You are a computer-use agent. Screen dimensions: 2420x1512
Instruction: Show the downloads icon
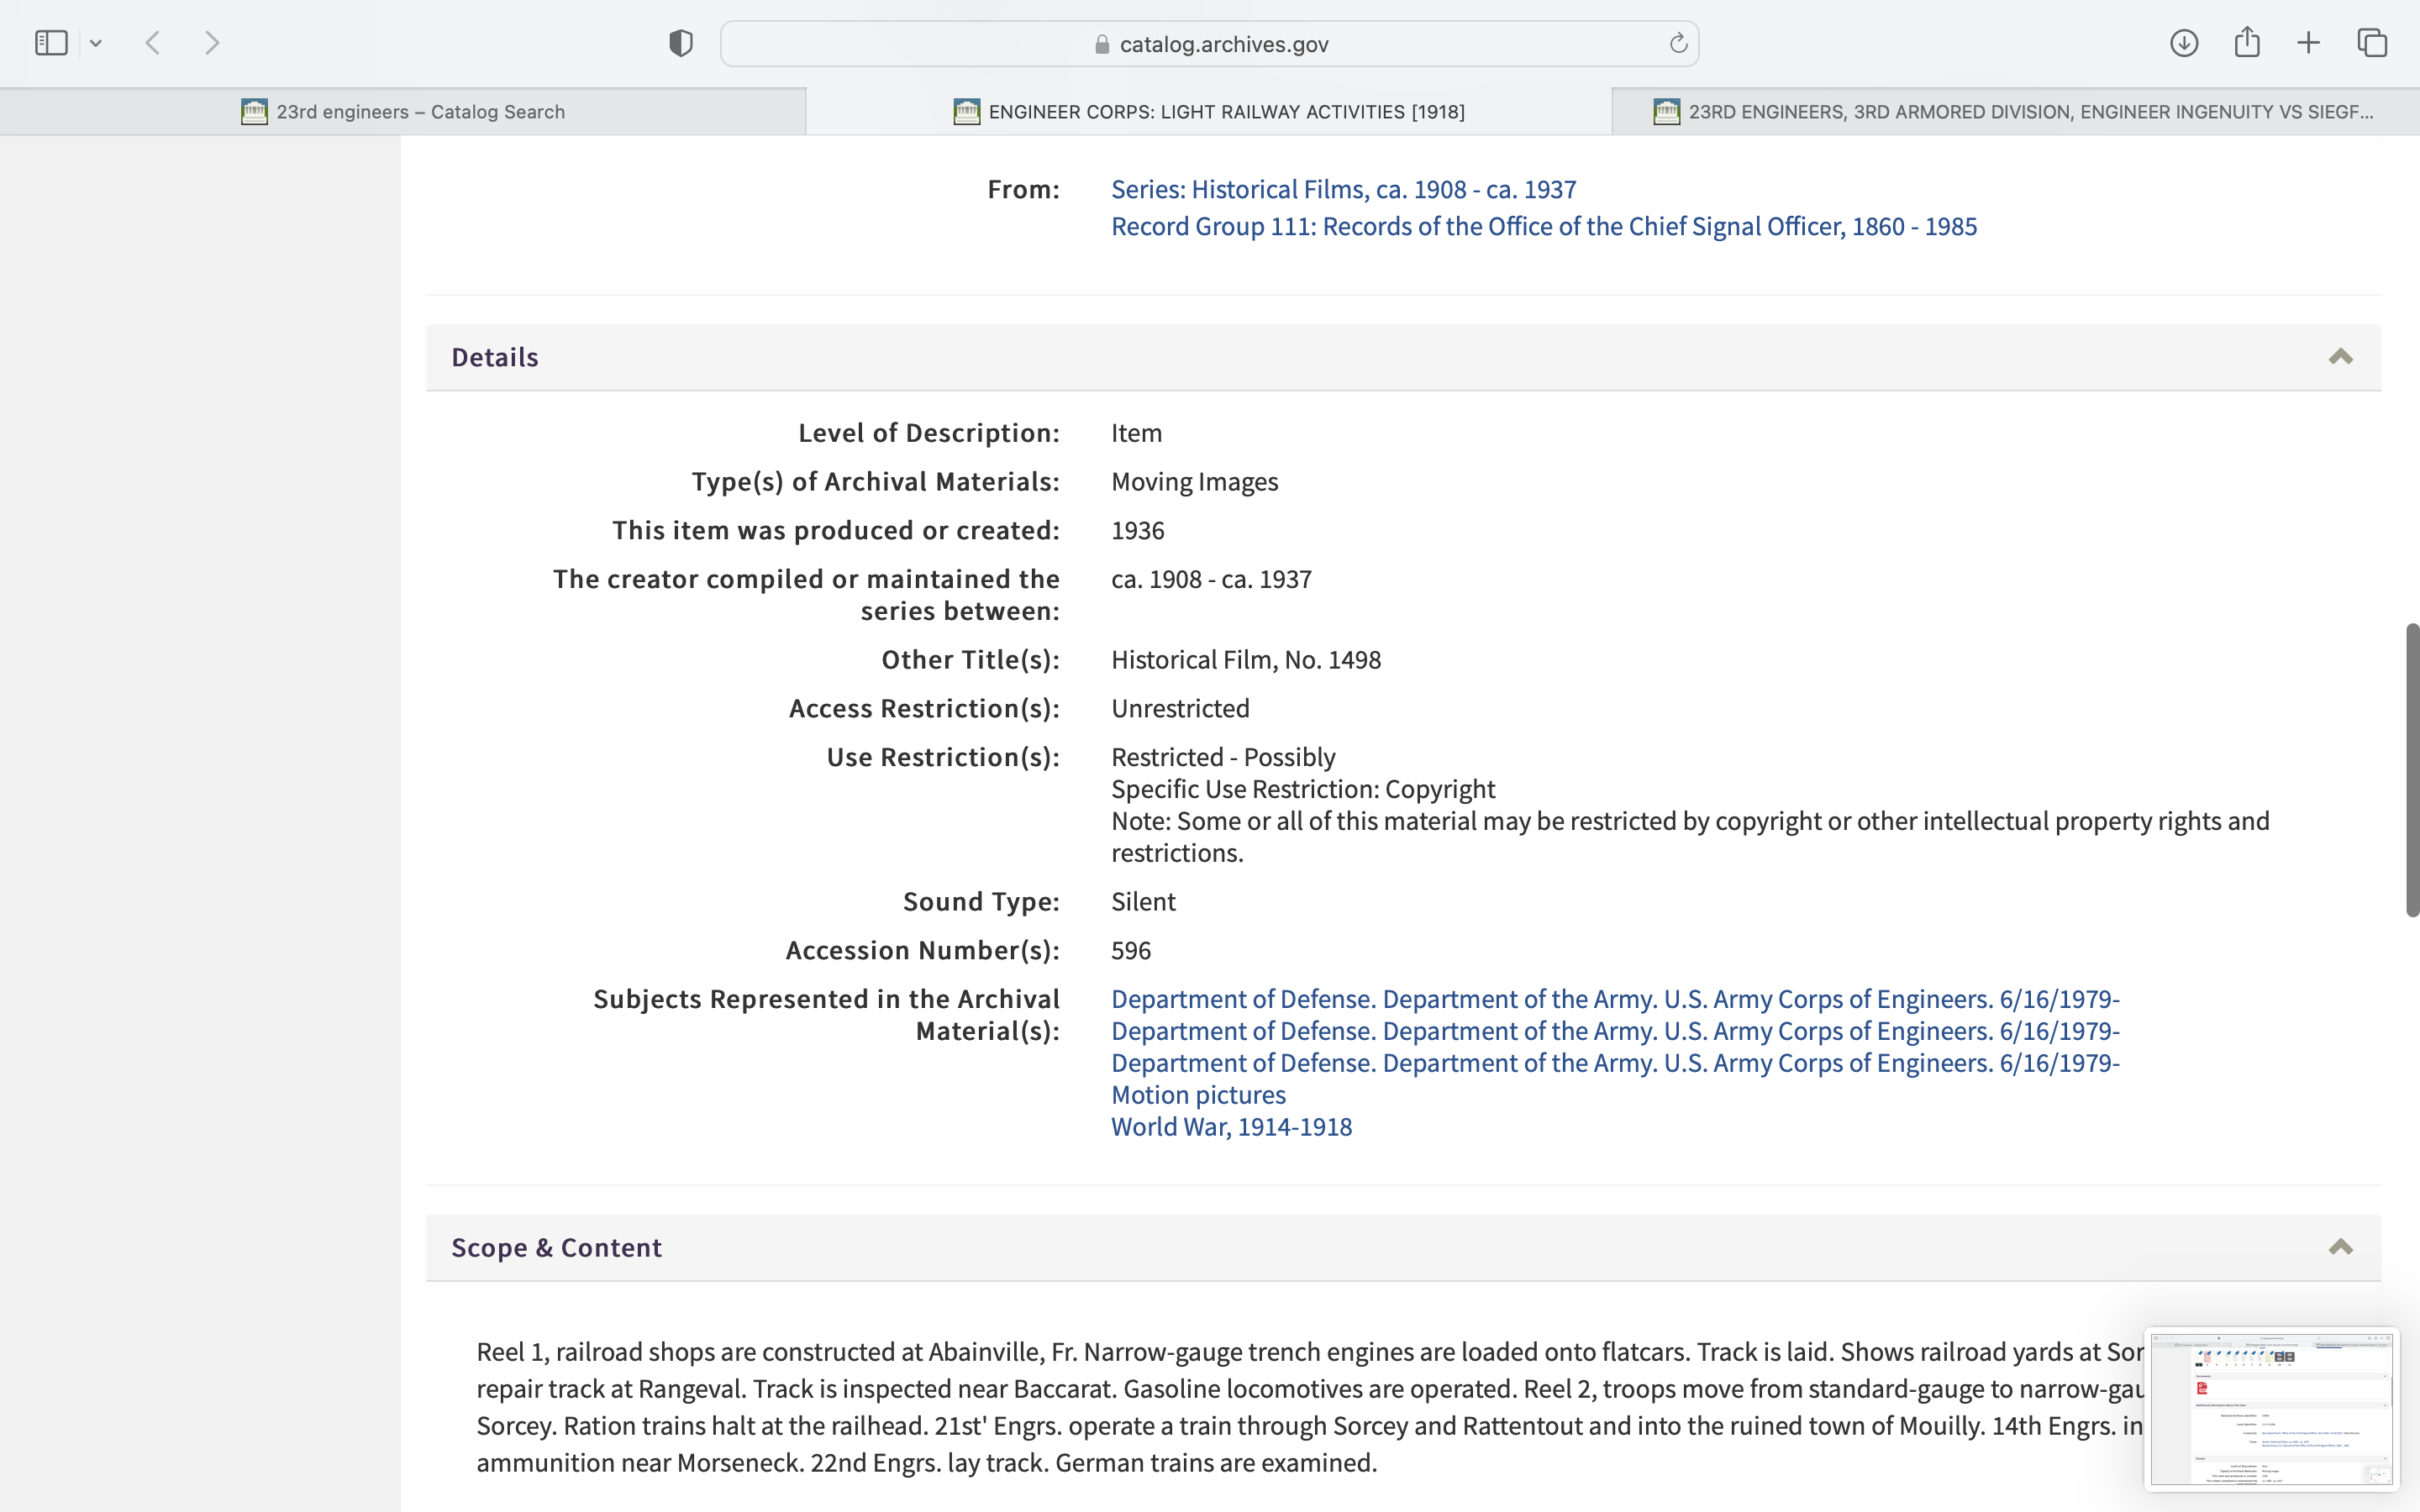[2183, 43]
